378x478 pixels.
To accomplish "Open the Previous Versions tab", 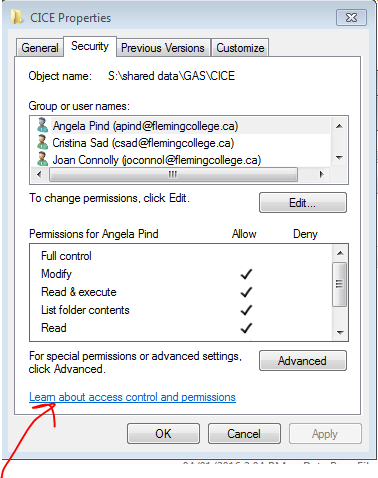I will point(163,48).
